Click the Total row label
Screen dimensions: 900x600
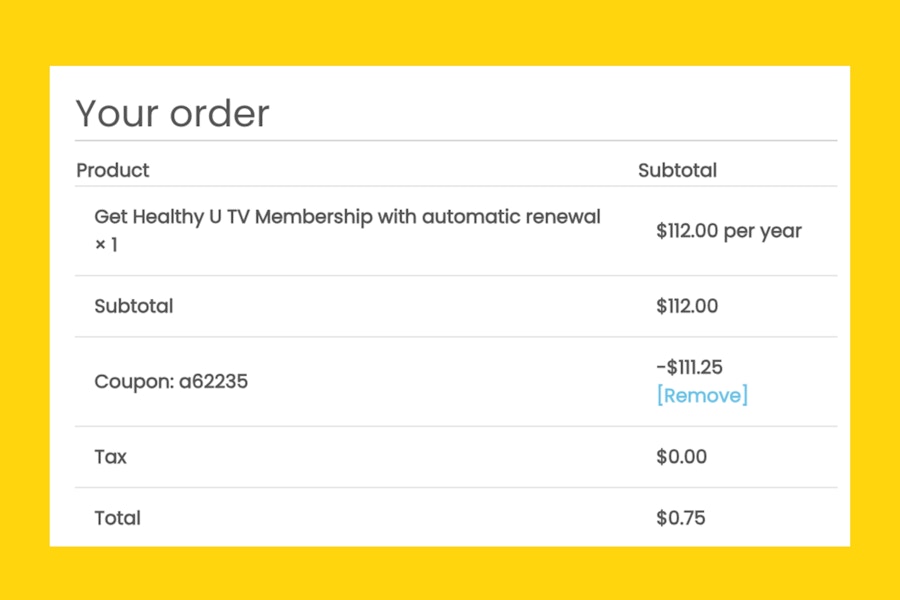pos(118,518)
